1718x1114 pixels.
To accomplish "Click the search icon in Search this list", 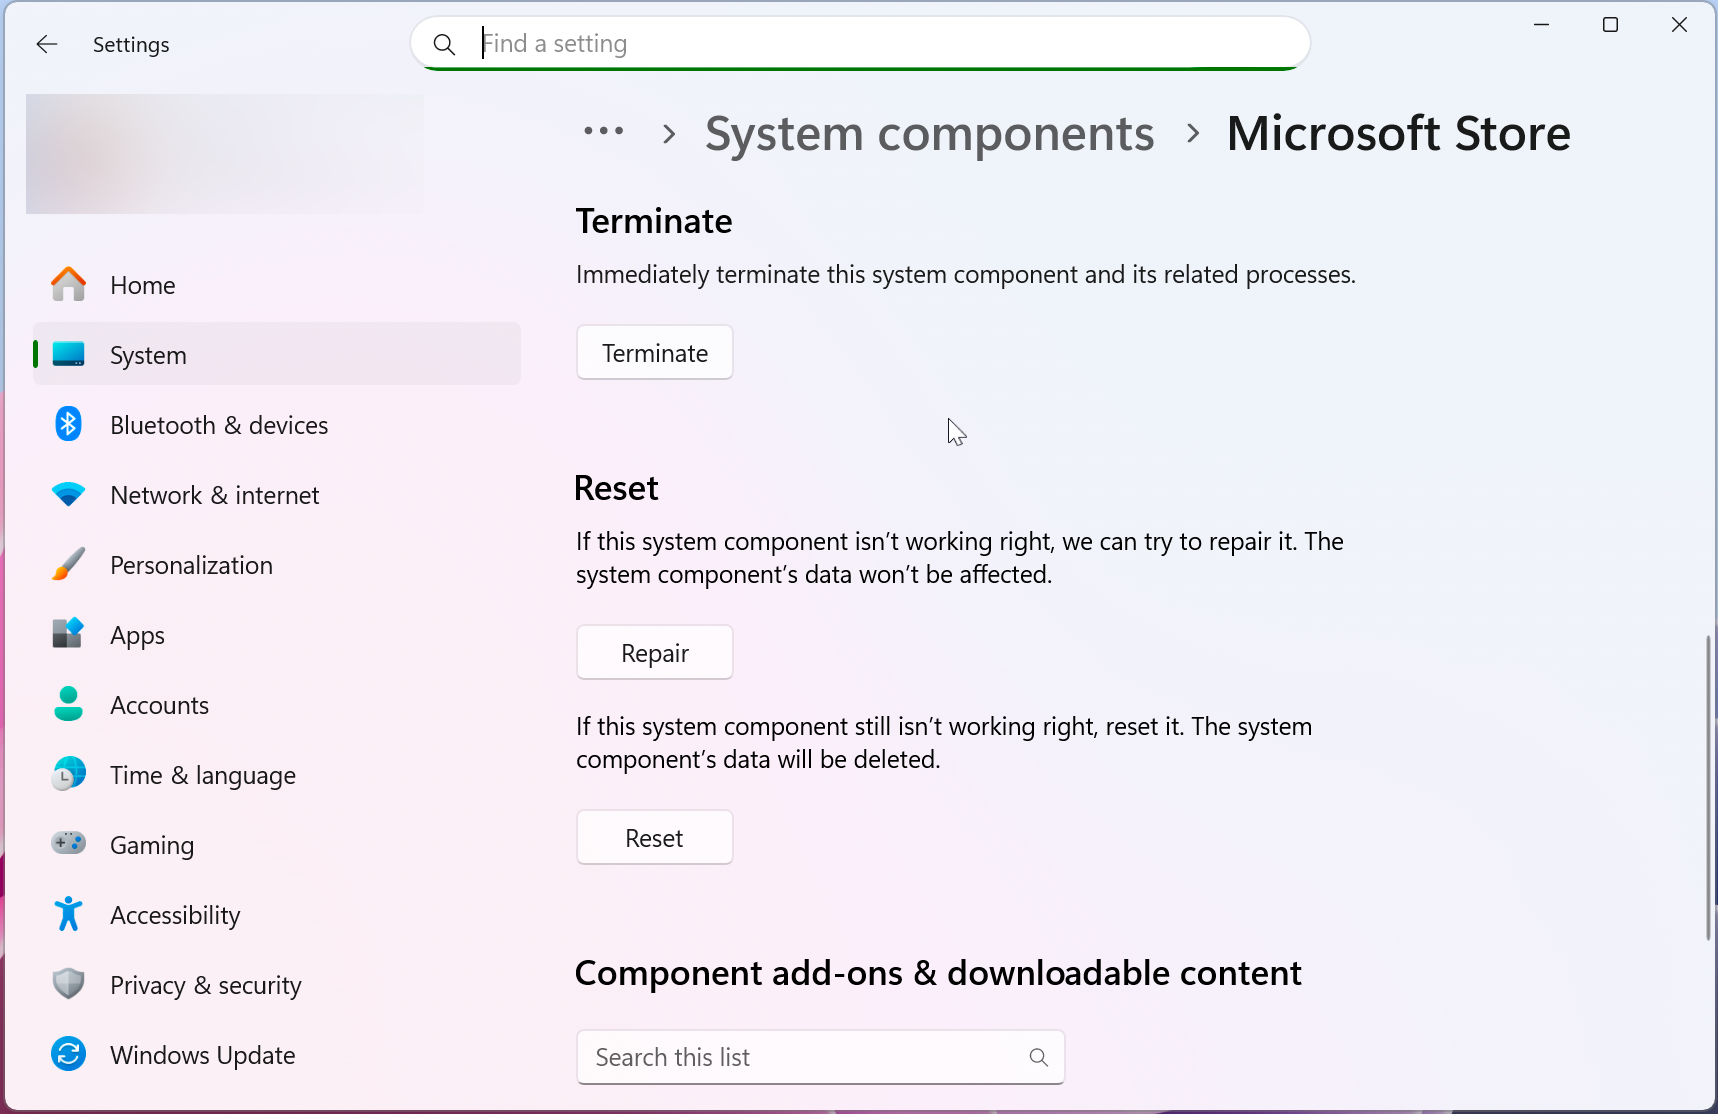I will click(1039, 1057).
